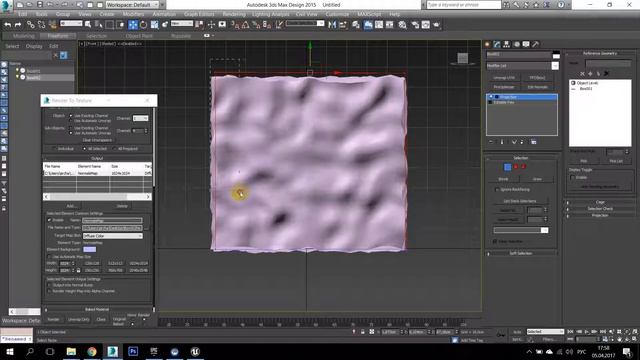Open the Motion command panel tab
The height and width of the screenshot is (360, 640).
[x=516, y=44]
